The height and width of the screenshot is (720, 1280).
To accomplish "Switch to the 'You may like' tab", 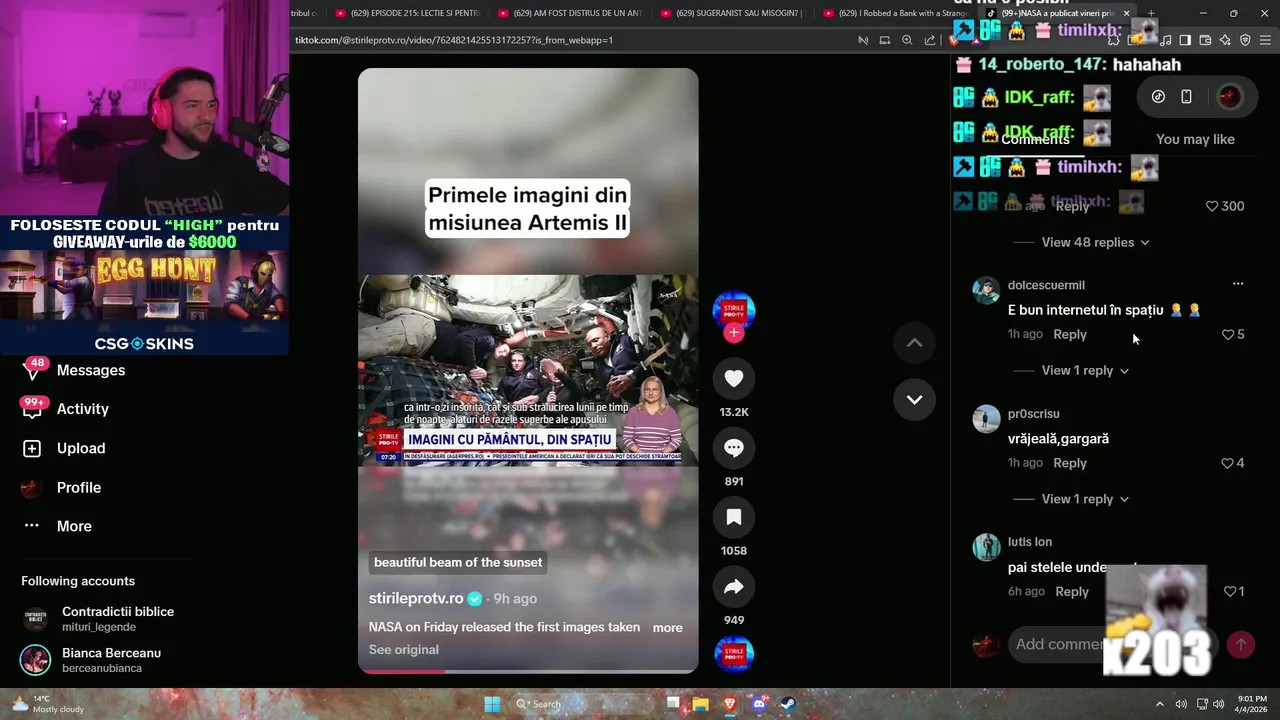I will pos(1195,139).
